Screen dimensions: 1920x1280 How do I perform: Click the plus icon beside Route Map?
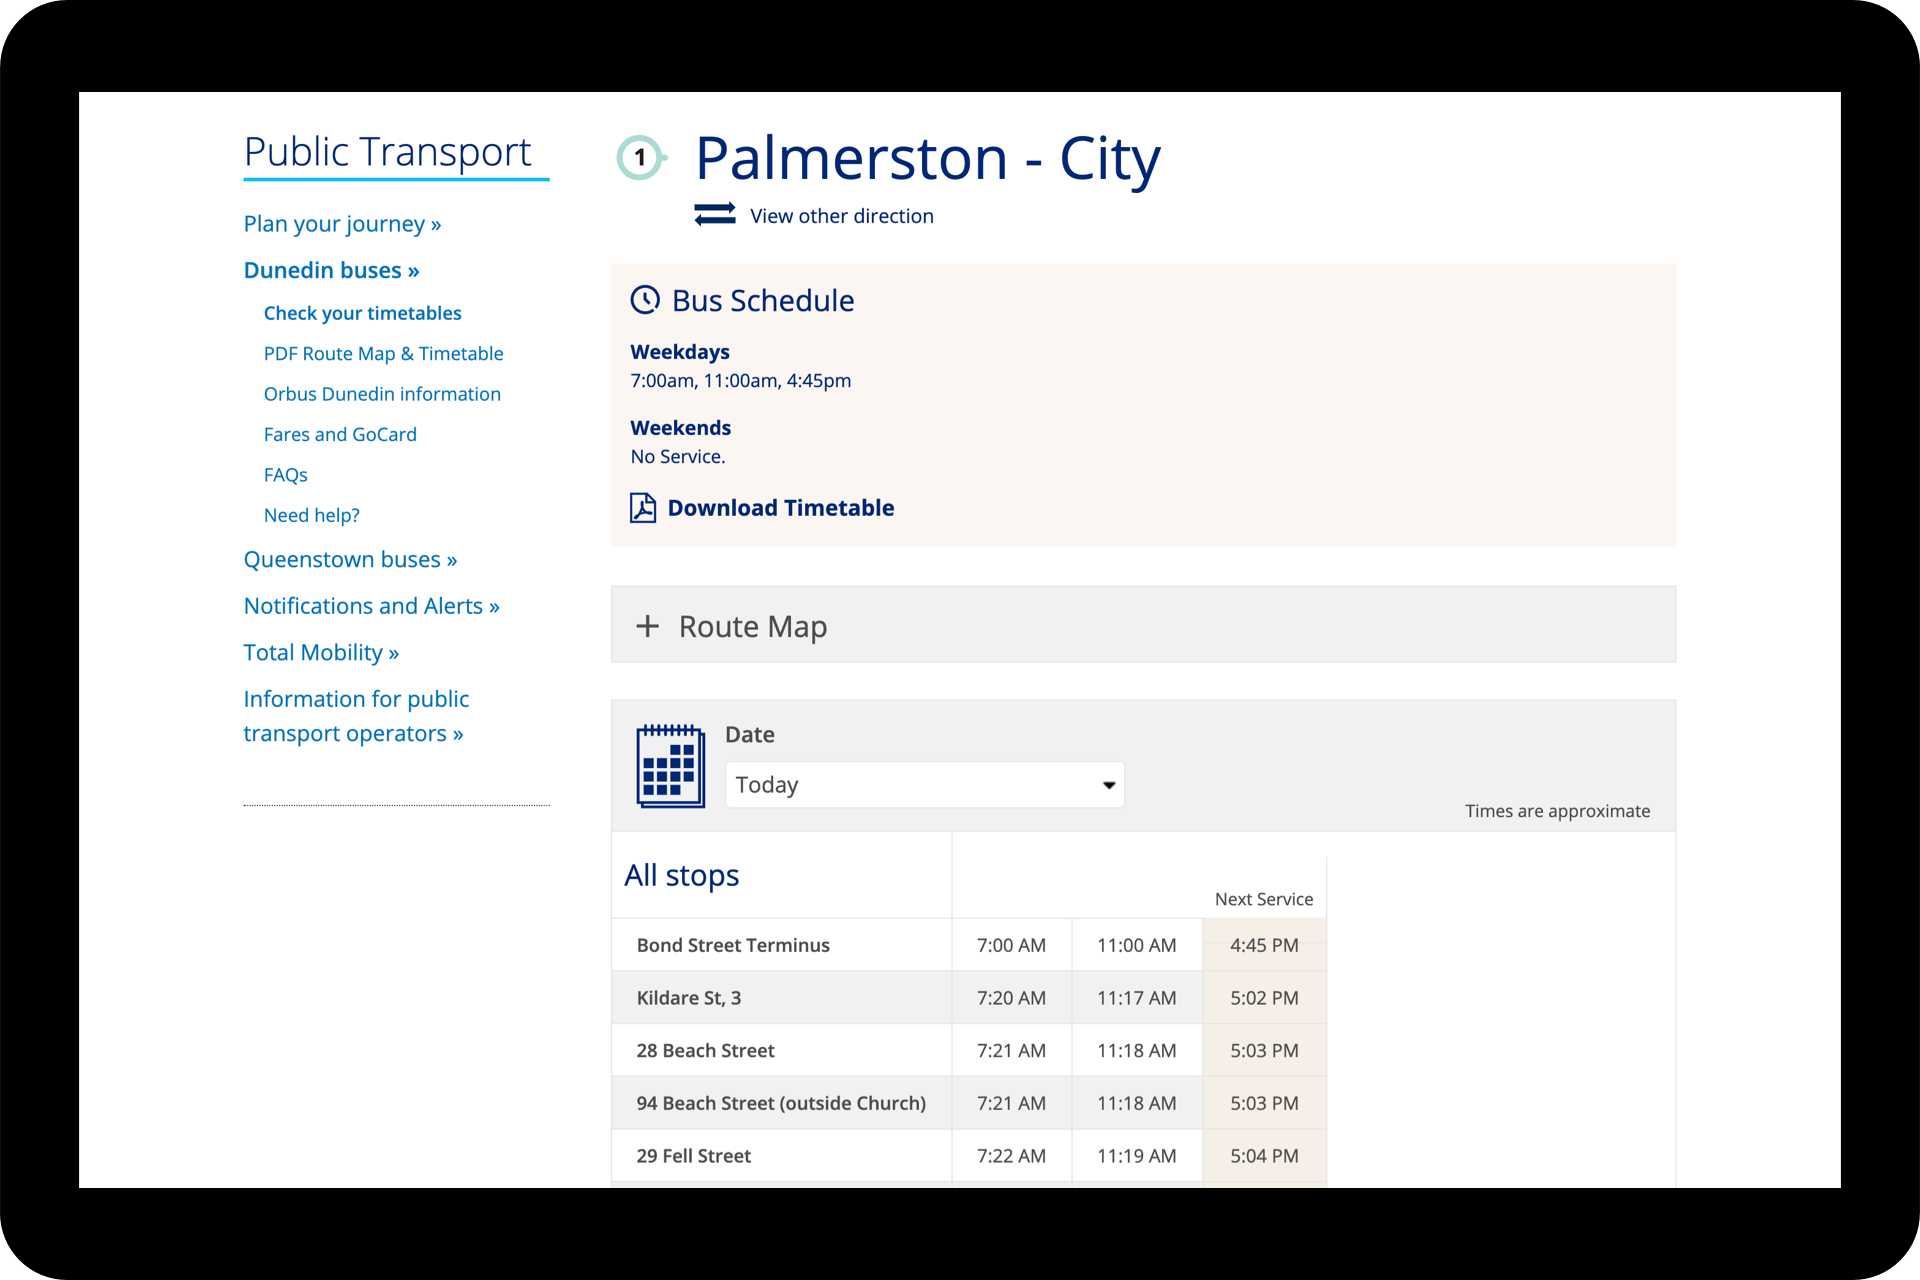[648, 626]
